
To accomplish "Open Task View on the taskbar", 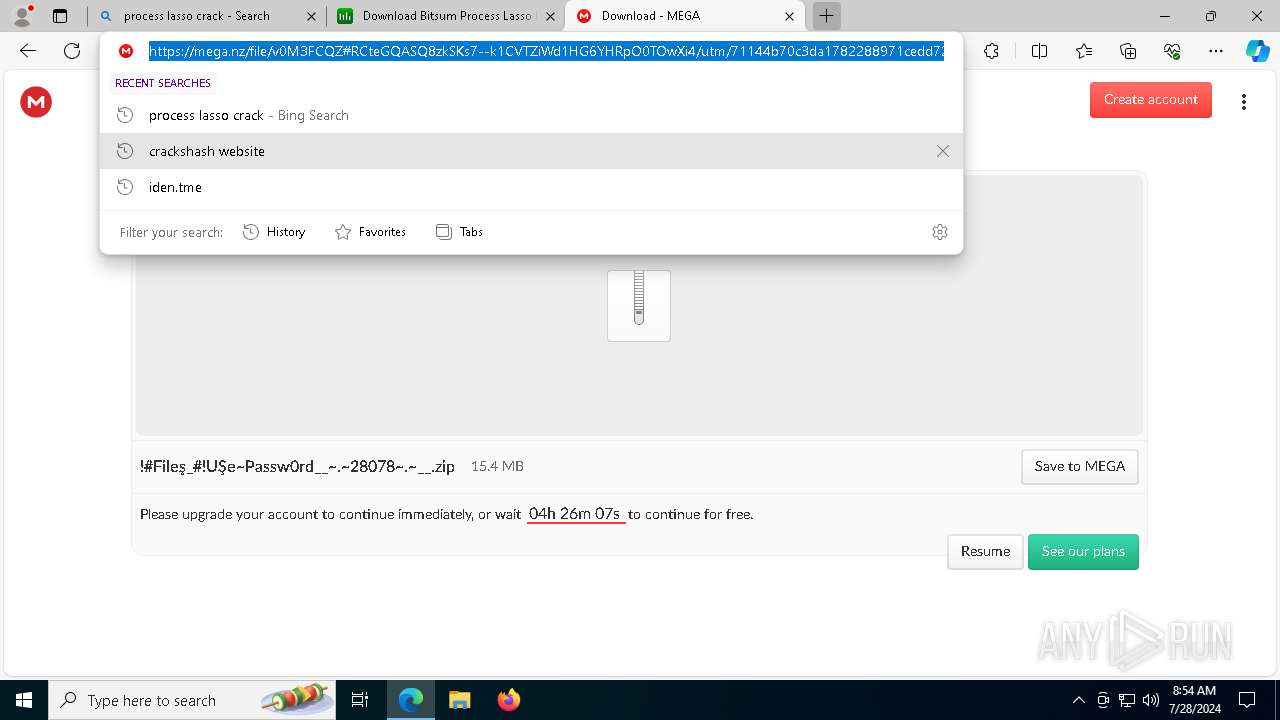I will [360, 700].
